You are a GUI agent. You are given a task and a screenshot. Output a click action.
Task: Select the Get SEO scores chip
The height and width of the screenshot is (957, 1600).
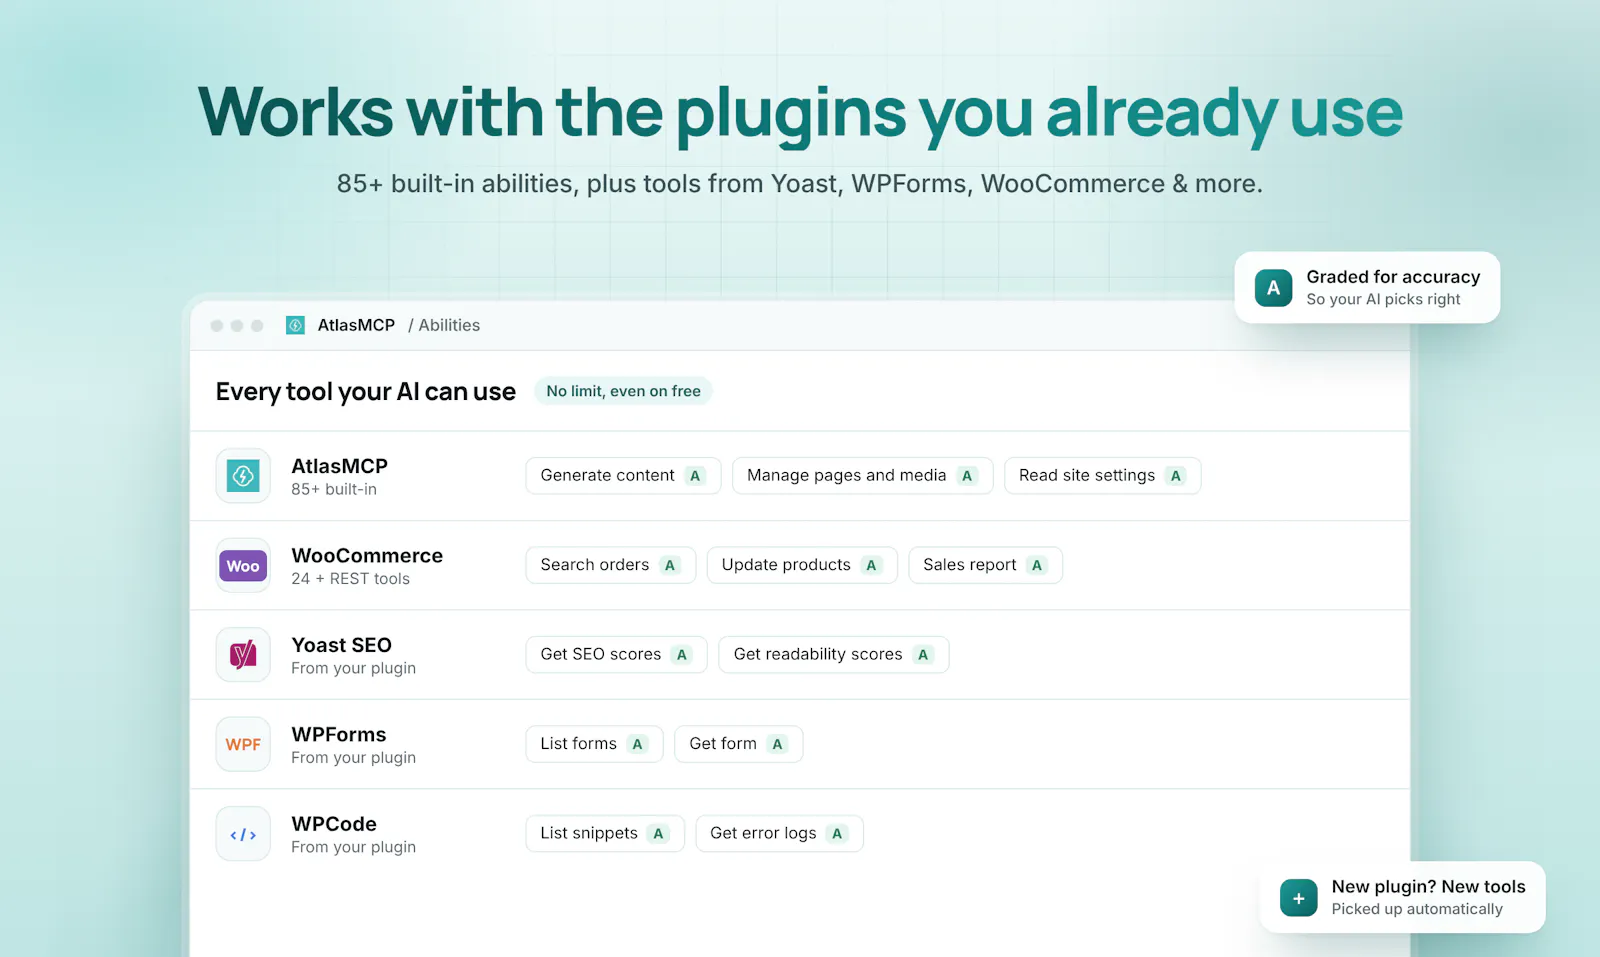click(616, 655)
